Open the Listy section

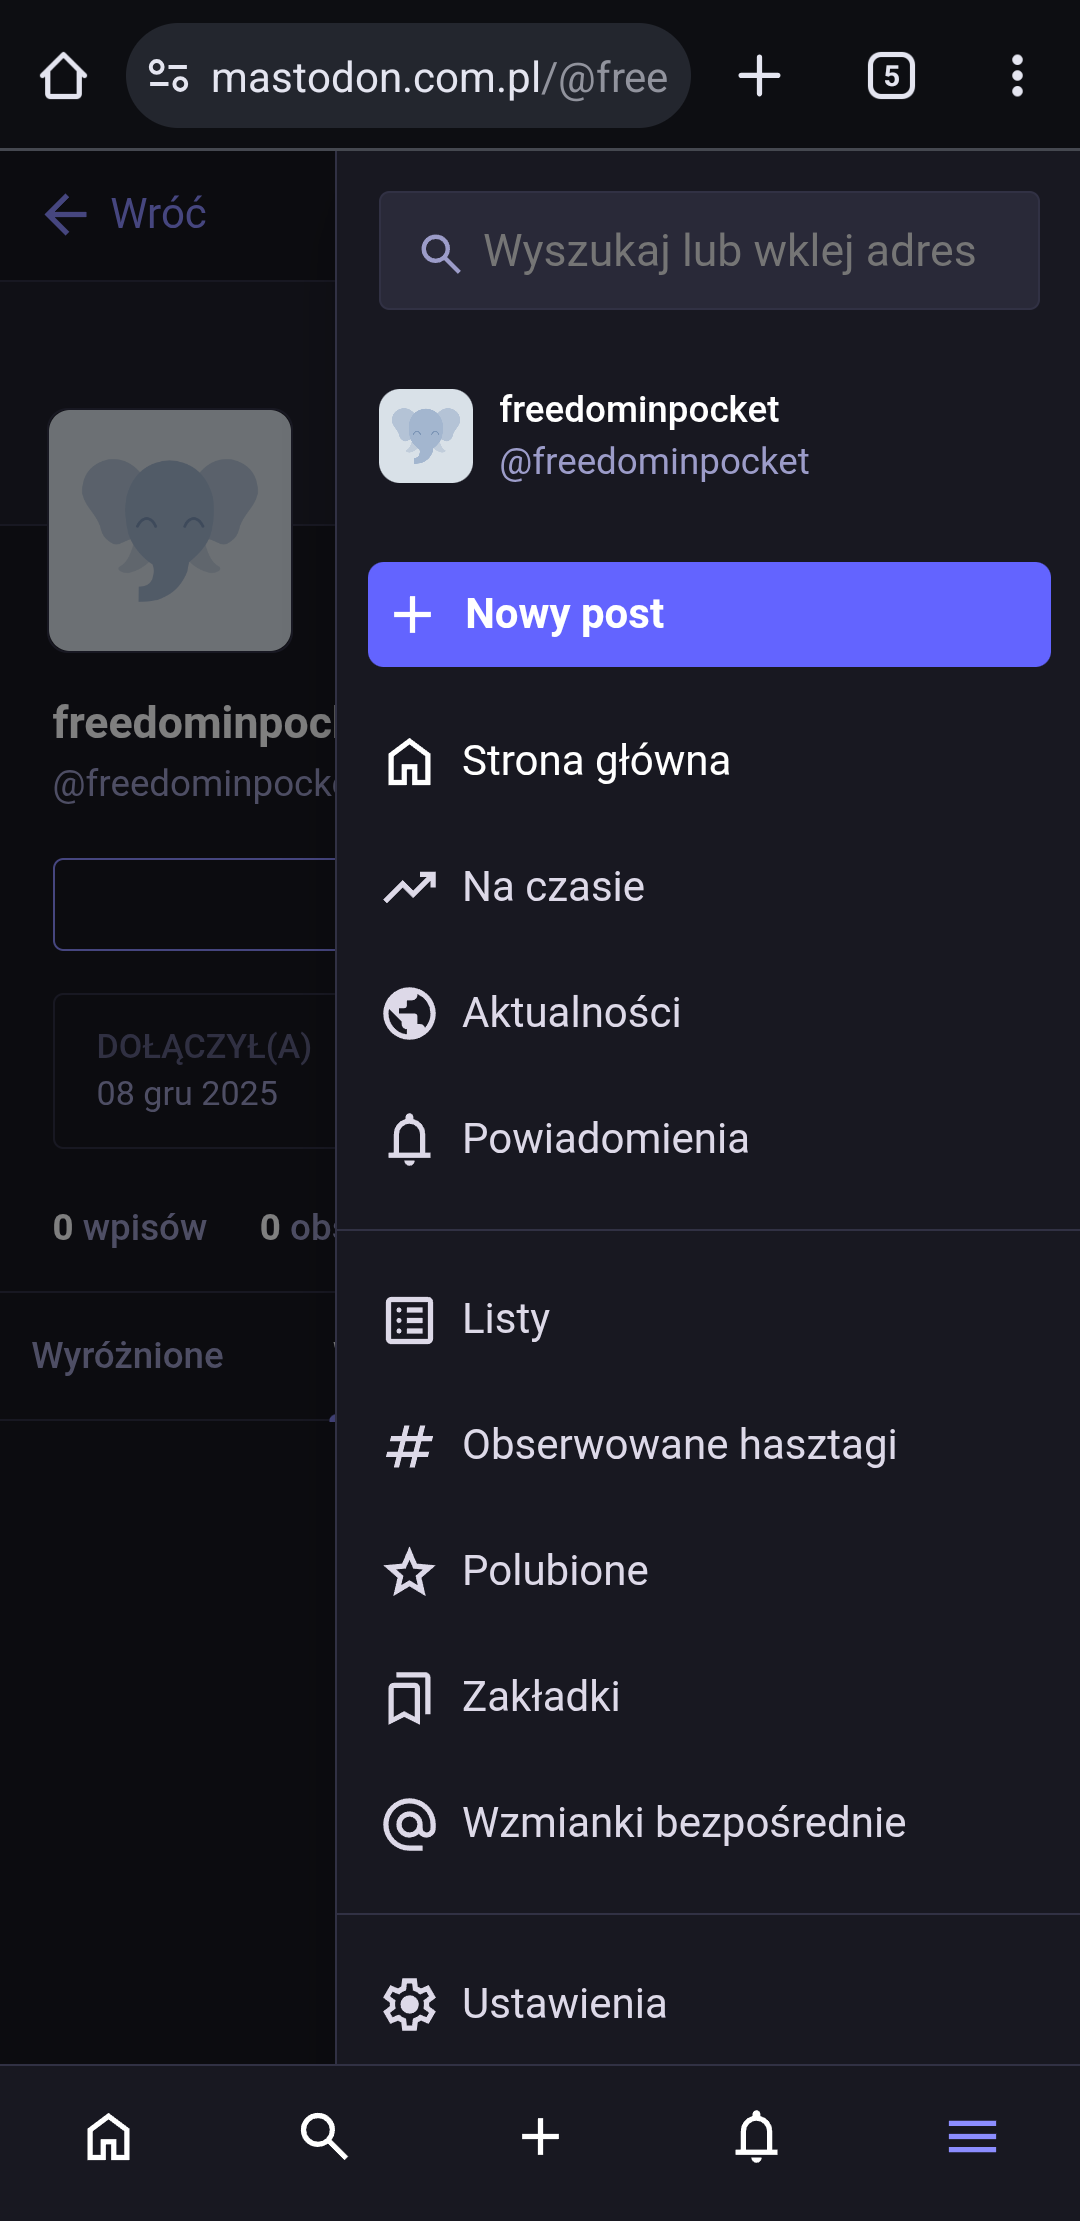click(506, 1319)
